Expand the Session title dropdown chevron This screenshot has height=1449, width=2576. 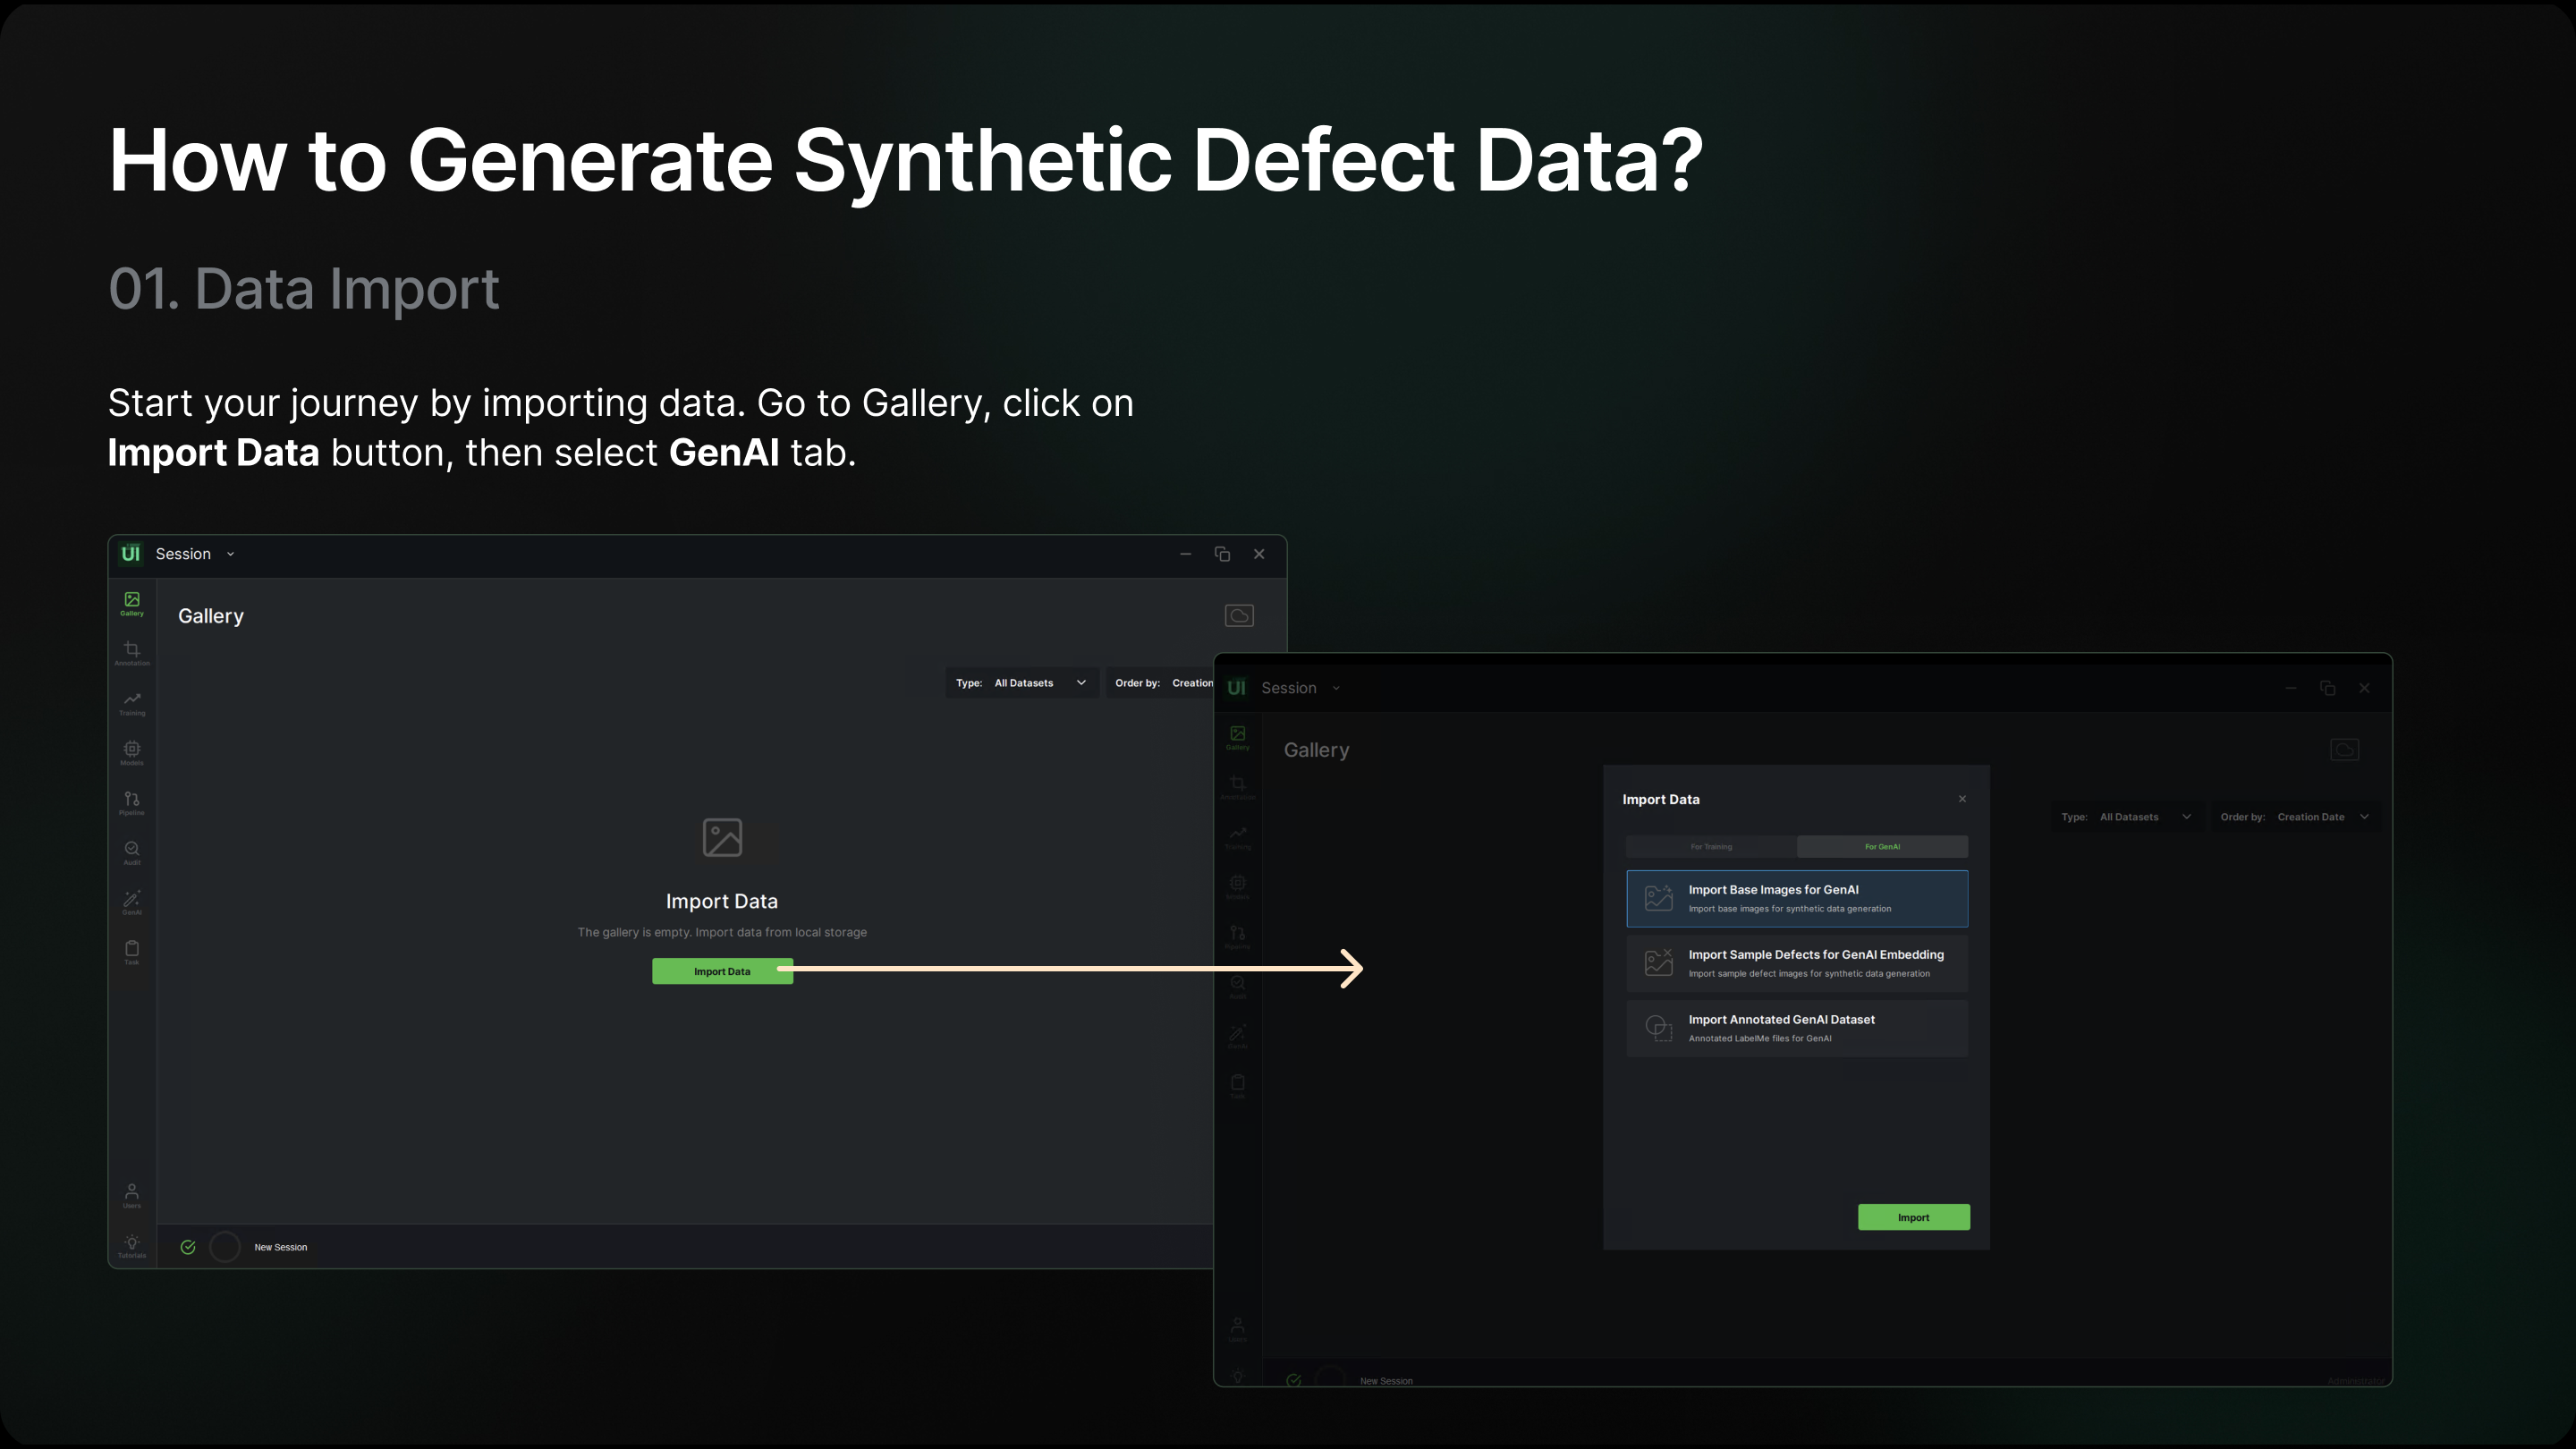point(231,554)
